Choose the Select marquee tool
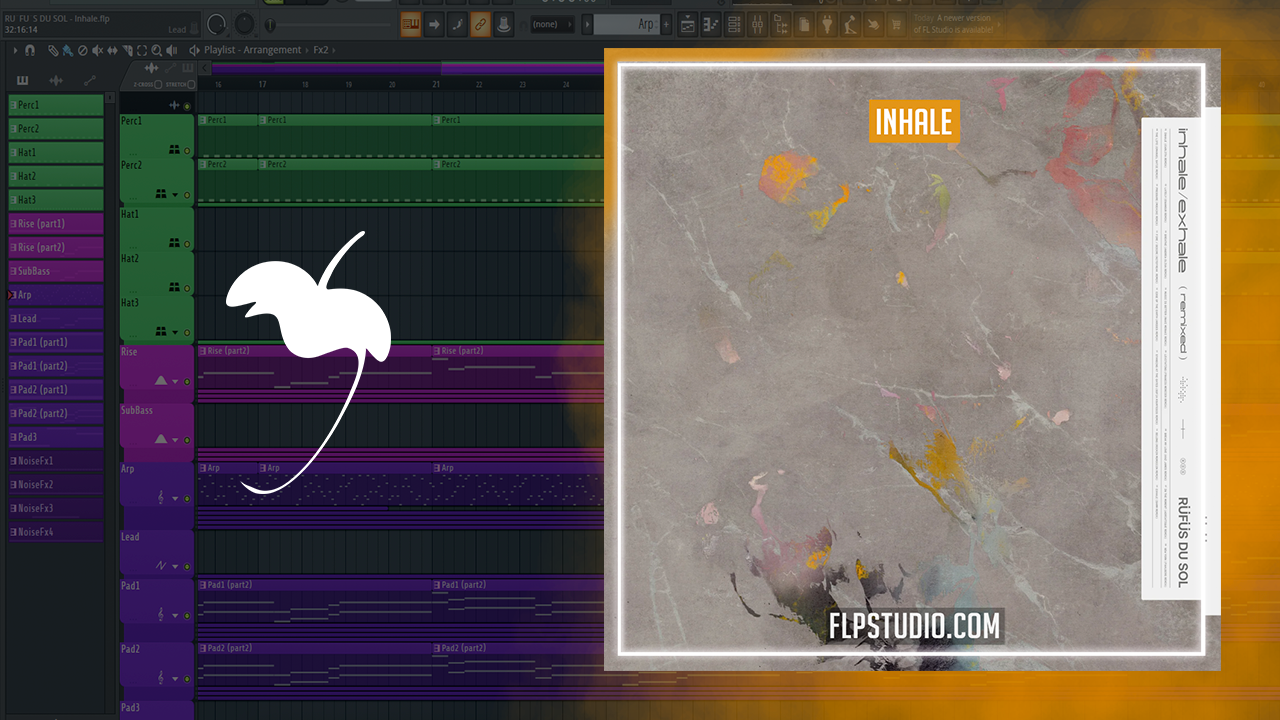Screen dimensions: 1280x720 [142, 50]
